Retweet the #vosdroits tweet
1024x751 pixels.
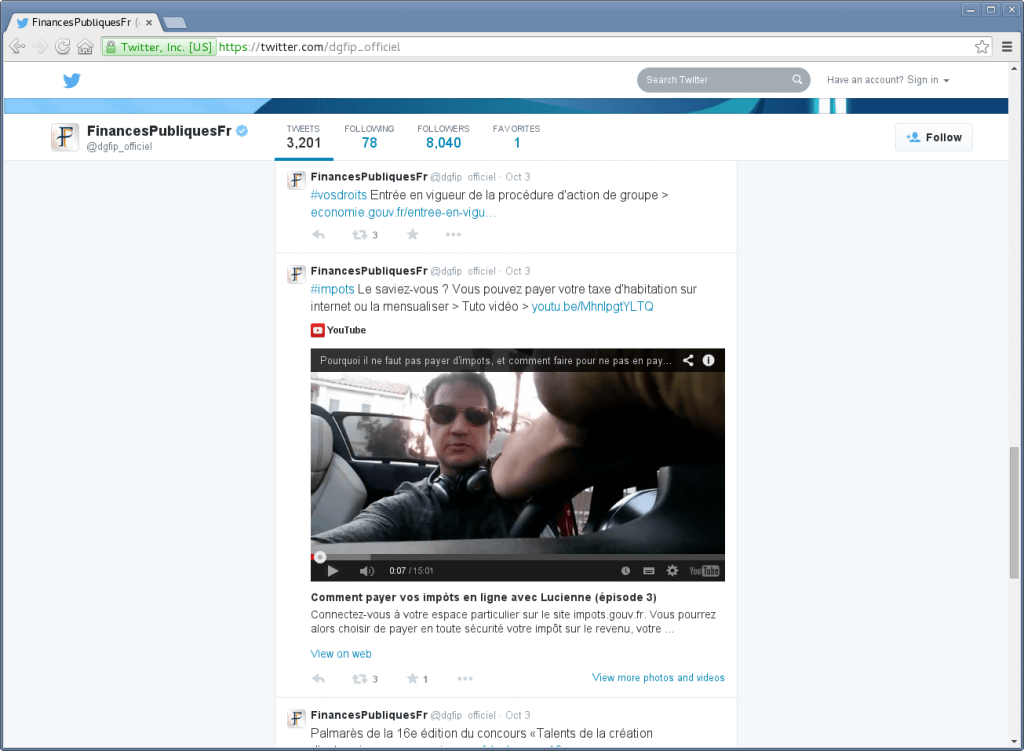click(x=359, y=234)
